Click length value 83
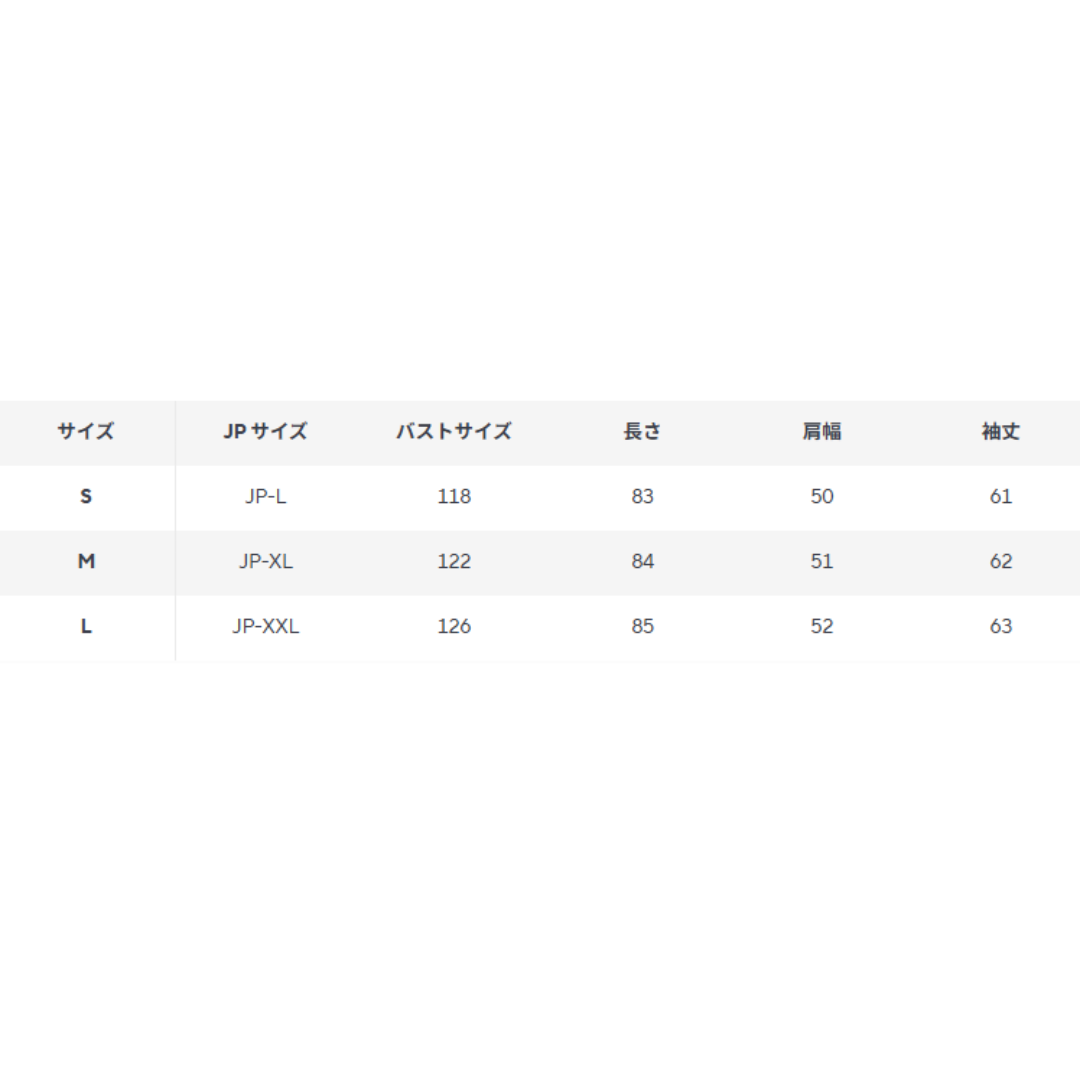This screenshot has width=1080, height=1080. tap(642, 496)
